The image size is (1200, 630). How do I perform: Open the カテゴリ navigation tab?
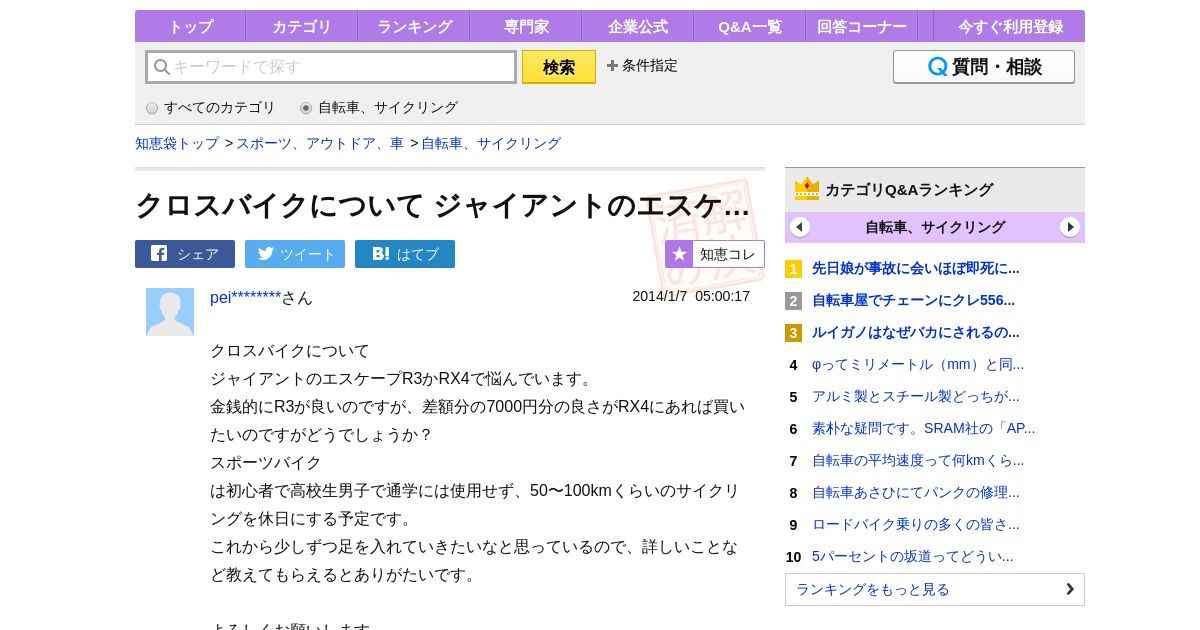(302, 27)
